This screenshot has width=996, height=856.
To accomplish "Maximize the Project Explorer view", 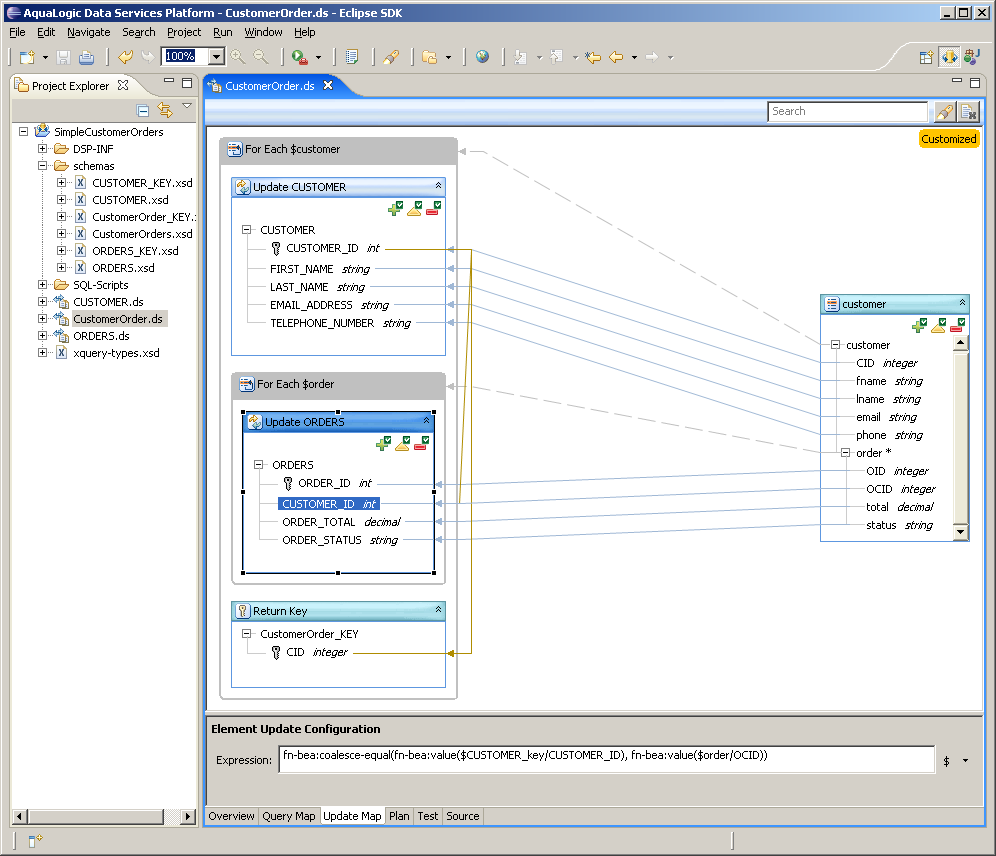I will [x=187, y=83].
